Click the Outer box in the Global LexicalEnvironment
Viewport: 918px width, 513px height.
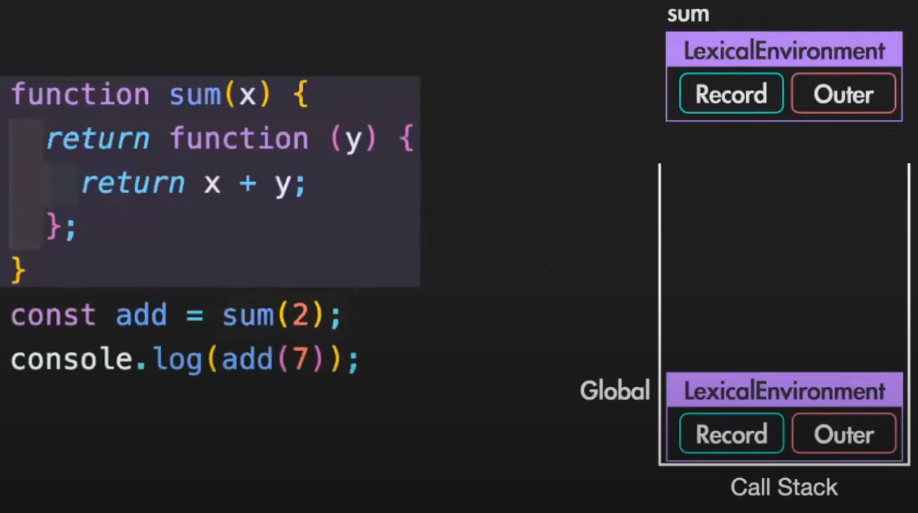844,433
